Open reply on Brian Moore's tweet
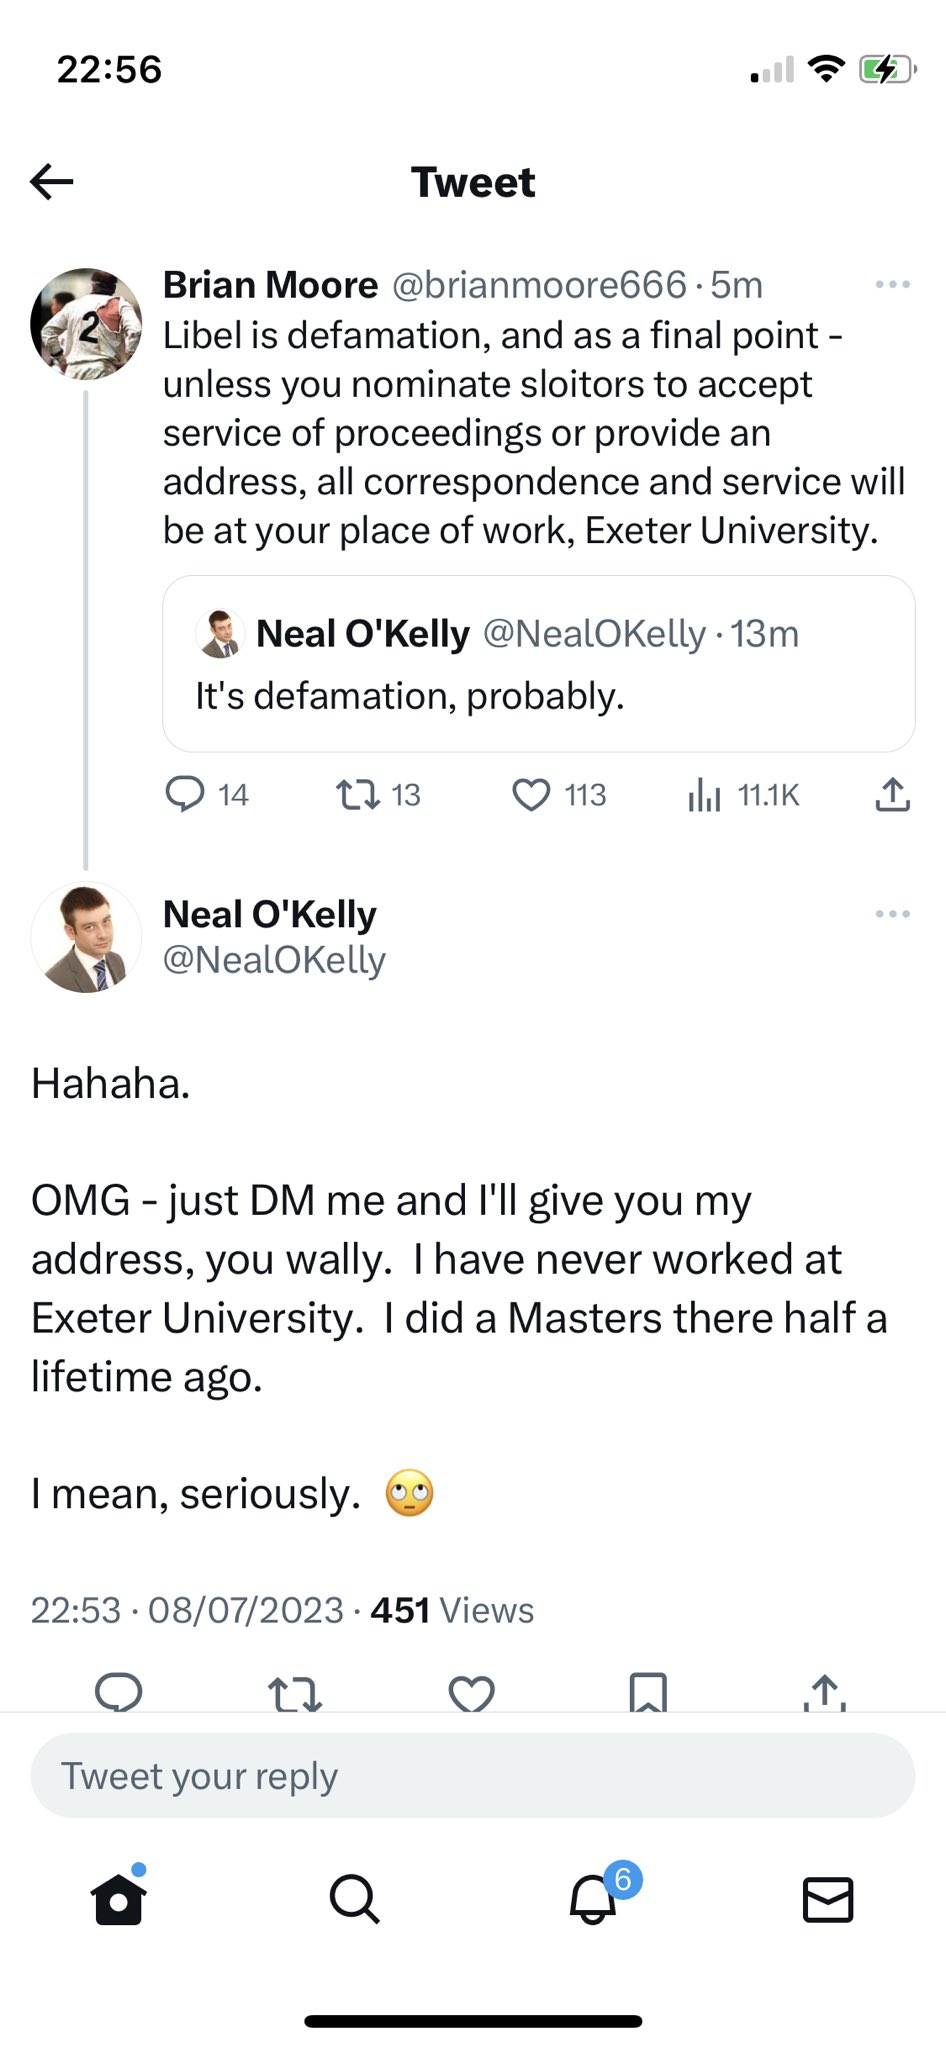This screenshot has height=2048, width=946. pyautogui.click(x=185, y=794)
